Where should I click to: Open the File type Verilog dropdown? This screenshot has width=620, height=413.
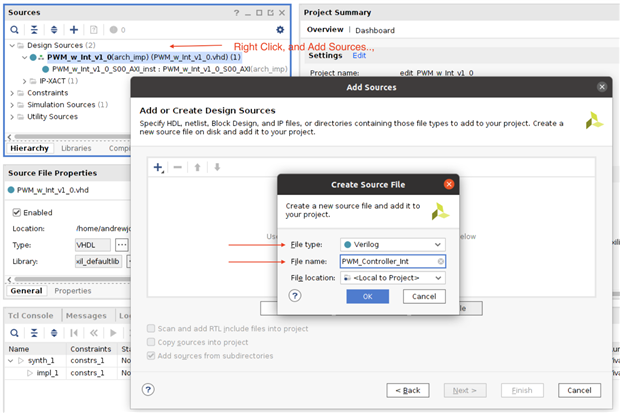[x=393, y=244]
